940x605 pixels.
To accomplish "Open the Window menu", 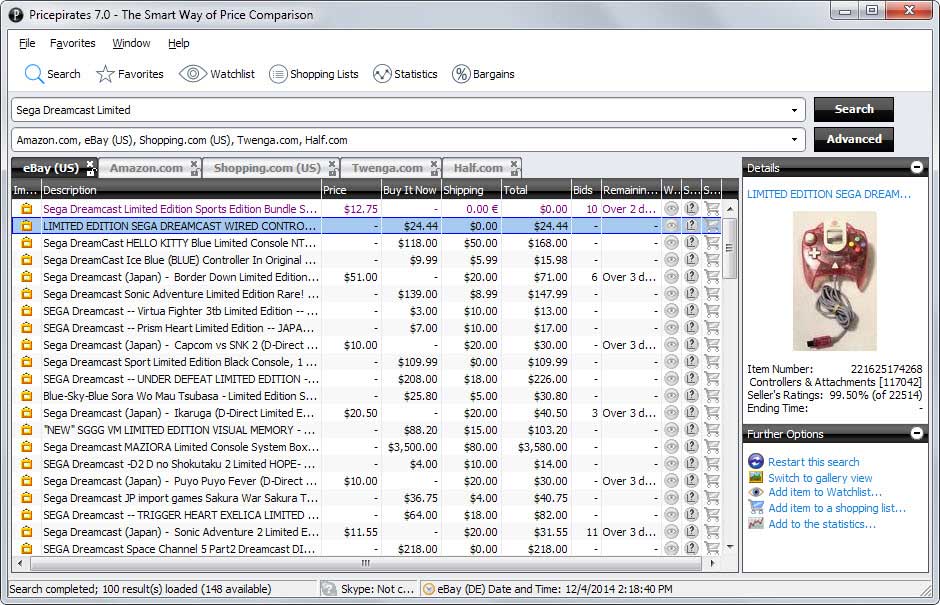I will pos(131,43).
